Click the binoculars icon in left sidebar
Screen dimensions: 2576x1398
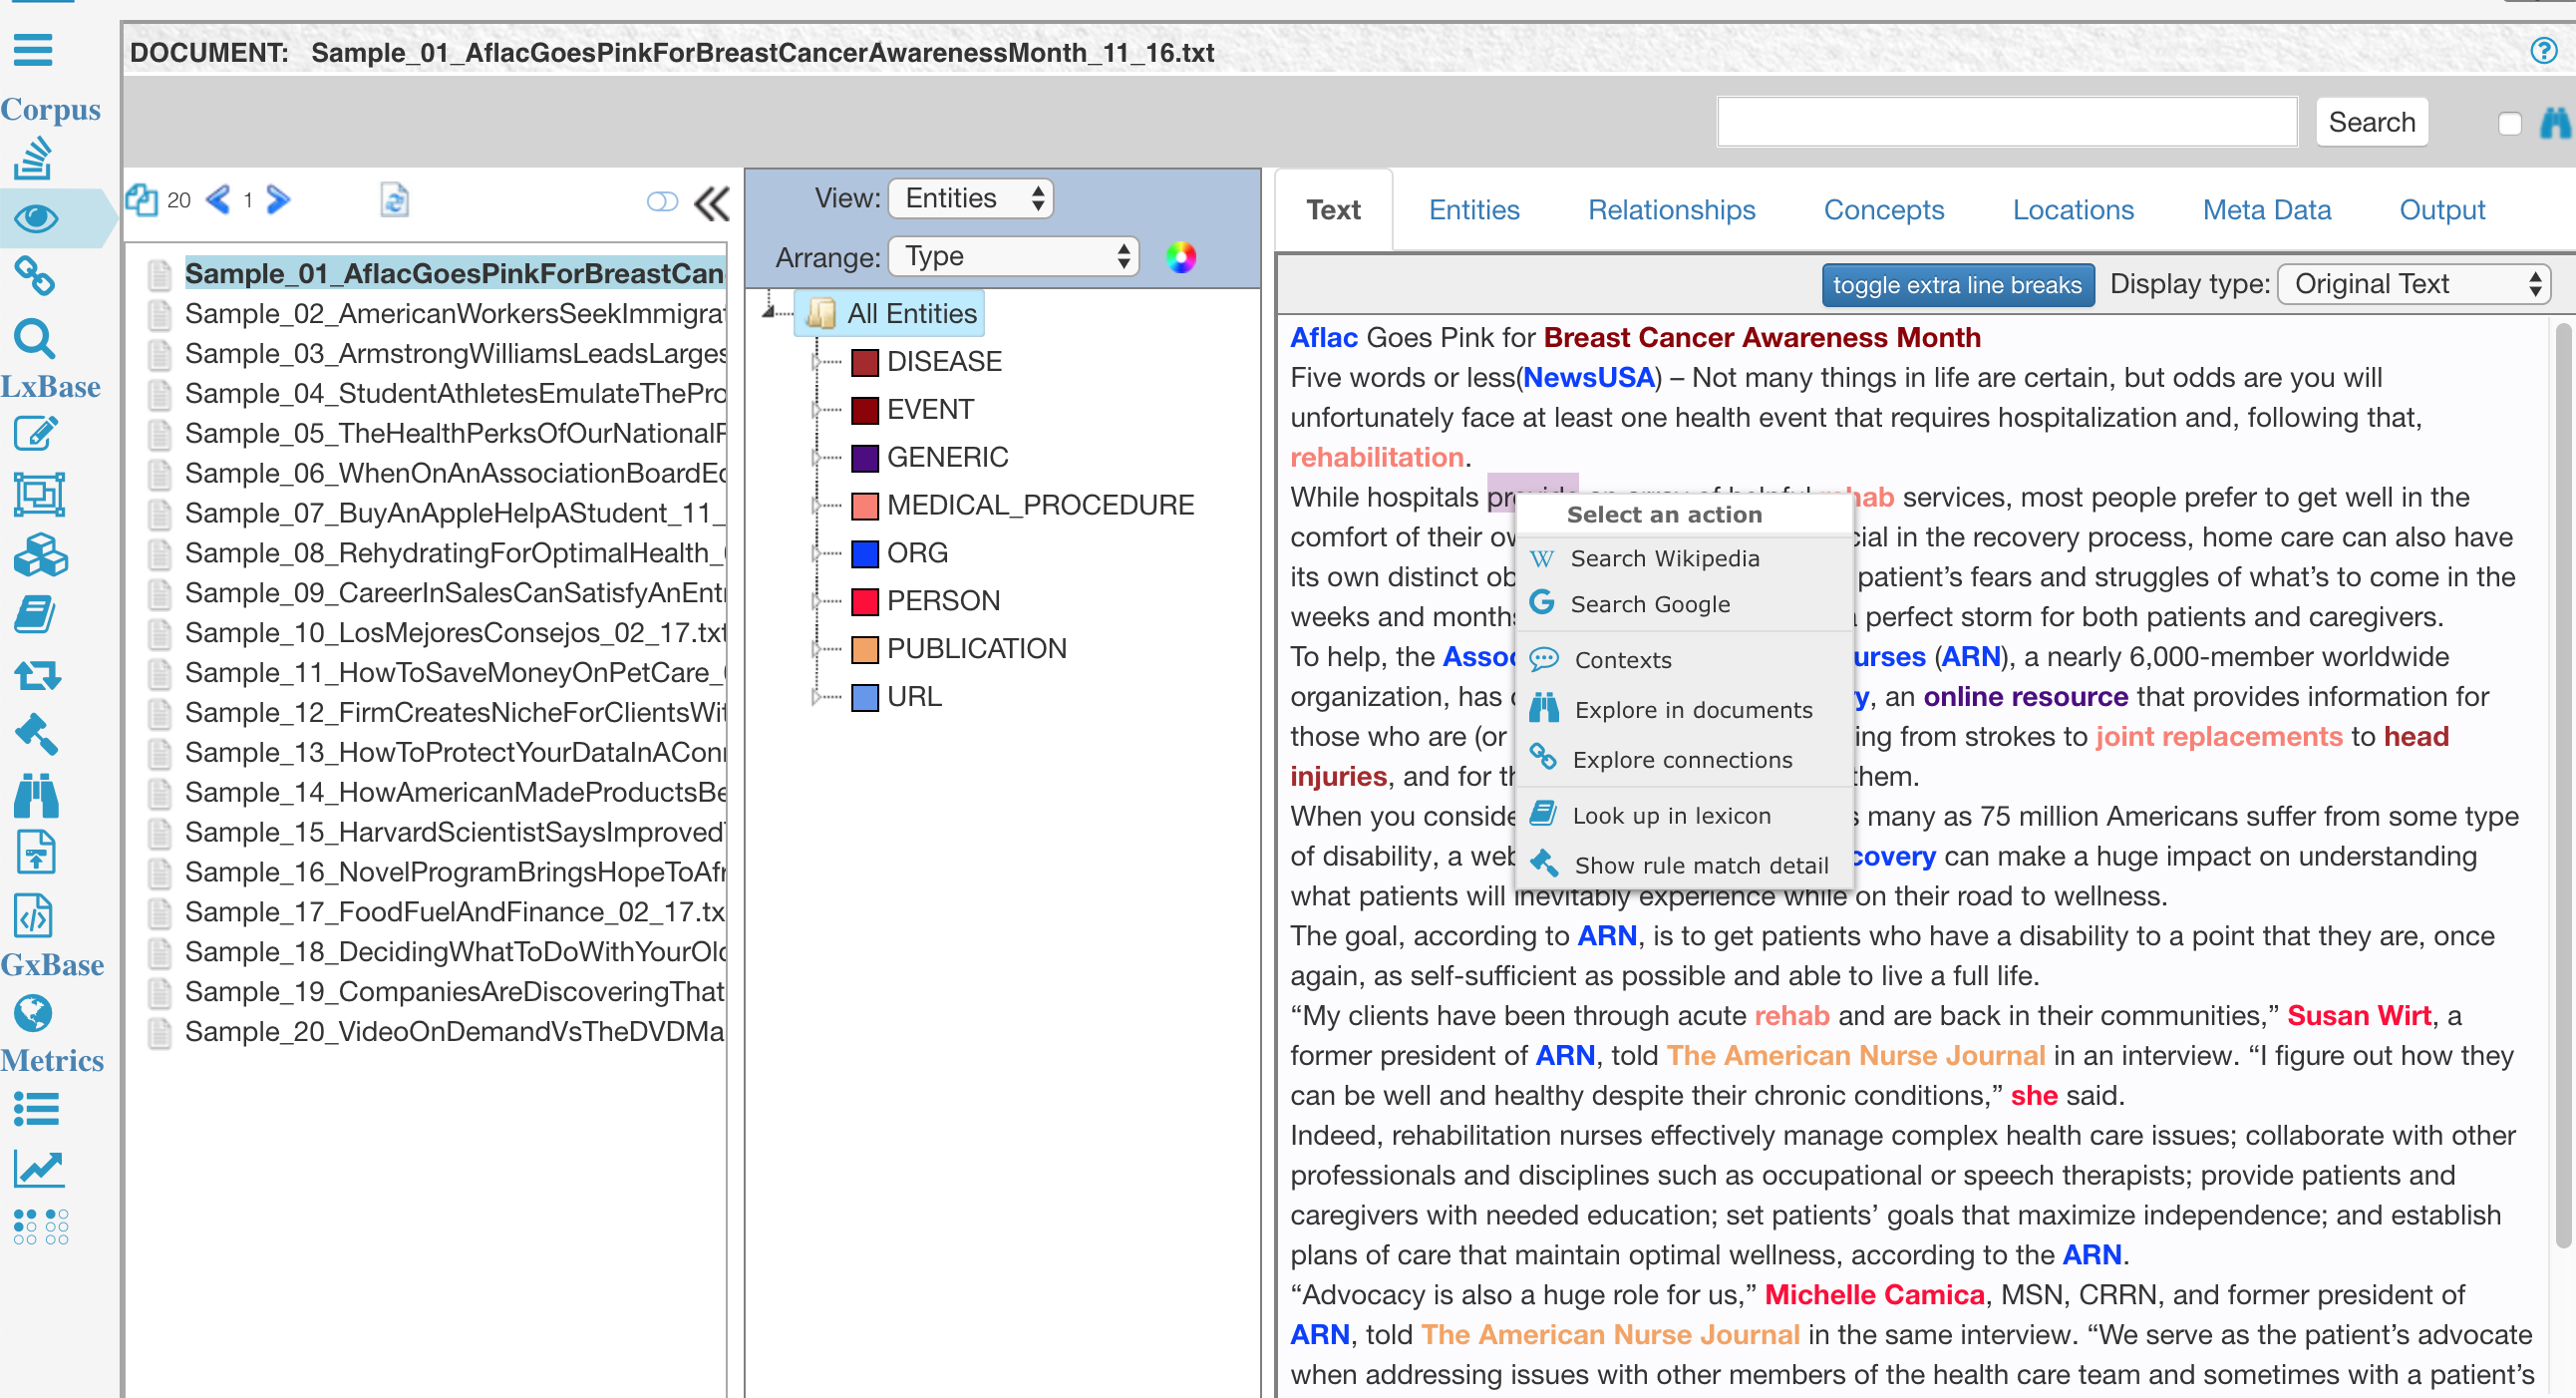click(36, 794)
